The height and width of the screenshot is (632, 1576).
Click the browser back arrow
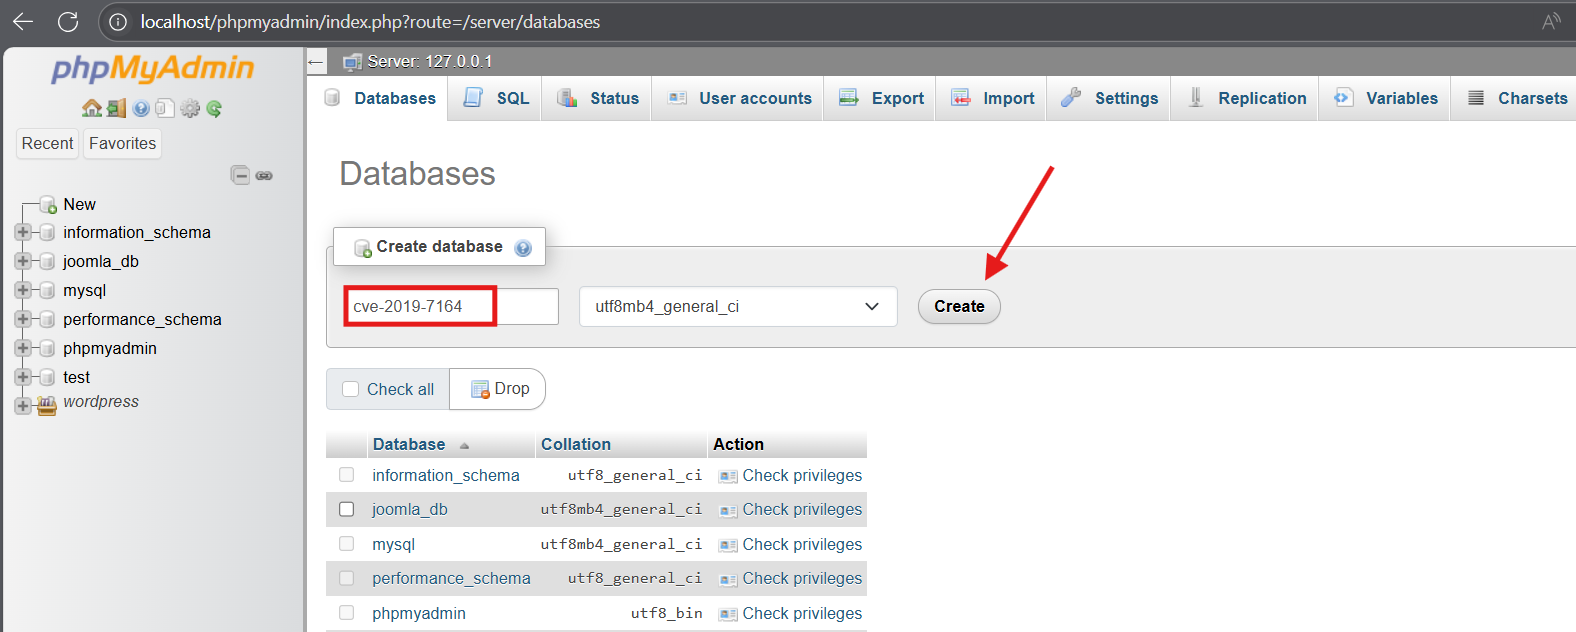point(23,22)
